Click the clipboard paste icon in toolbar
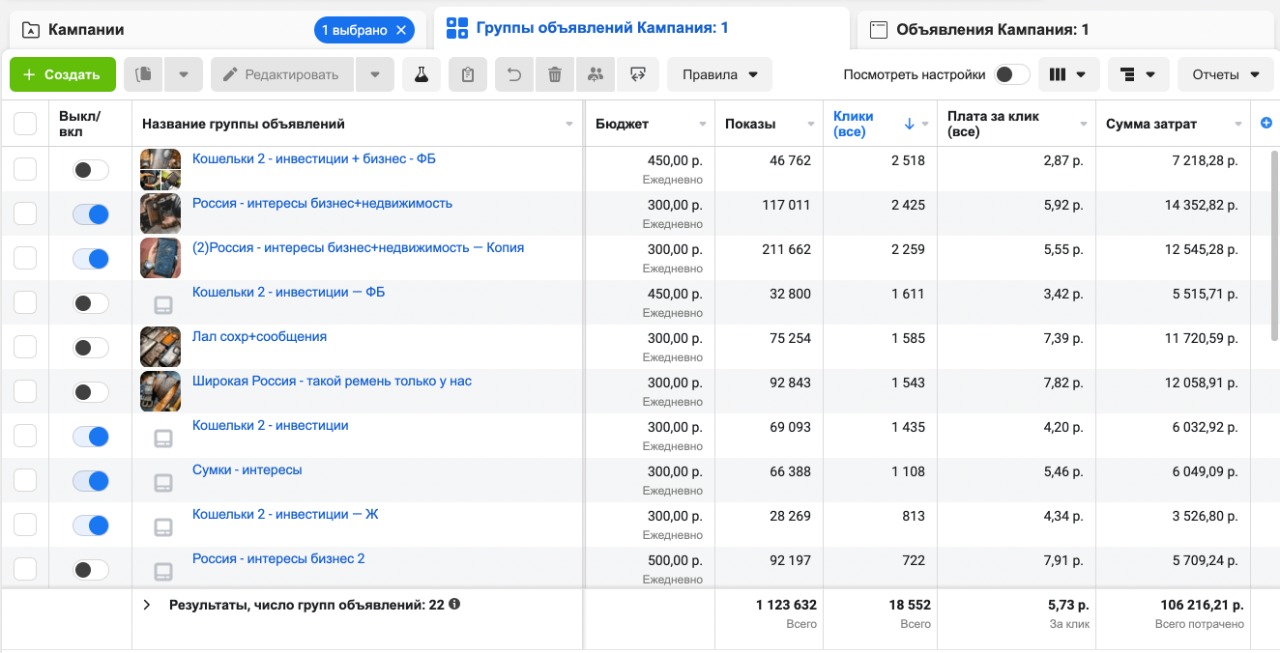Viewport: 1280px width, 653px height. coord(468,74)
